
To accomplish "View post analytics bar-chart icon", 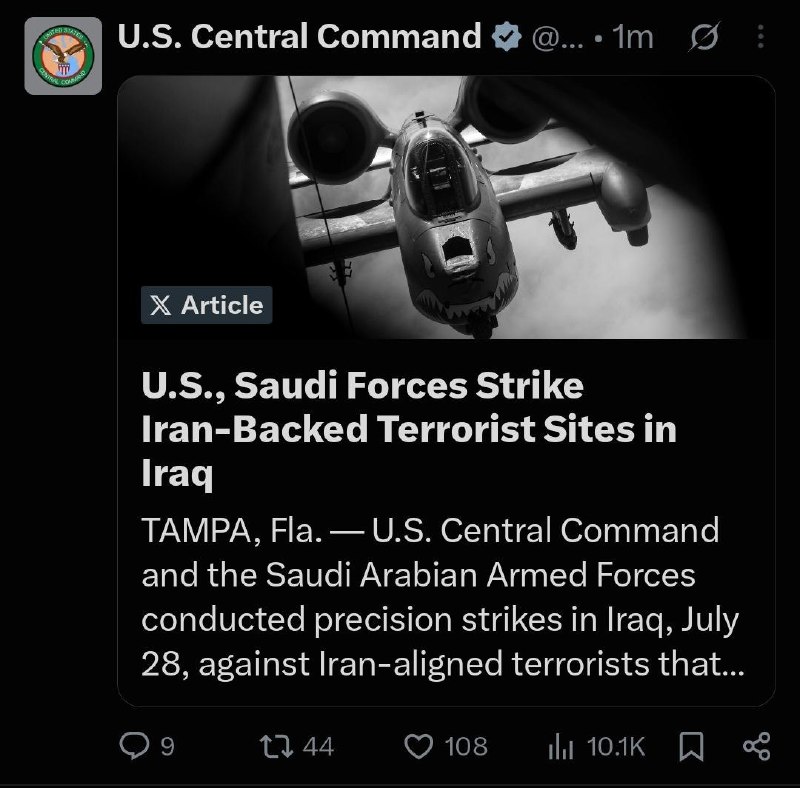I will pyautogui.click(x=561, y=747).
